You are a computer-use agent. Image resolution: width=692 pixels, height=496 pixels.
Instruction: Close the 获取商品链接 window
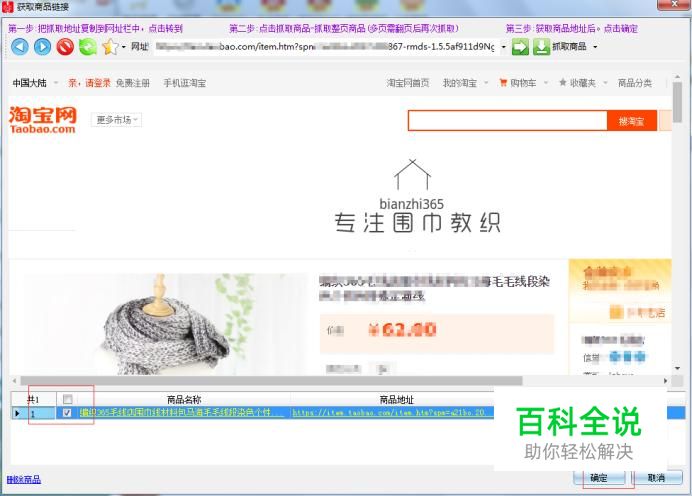click(x=674, y=4)
